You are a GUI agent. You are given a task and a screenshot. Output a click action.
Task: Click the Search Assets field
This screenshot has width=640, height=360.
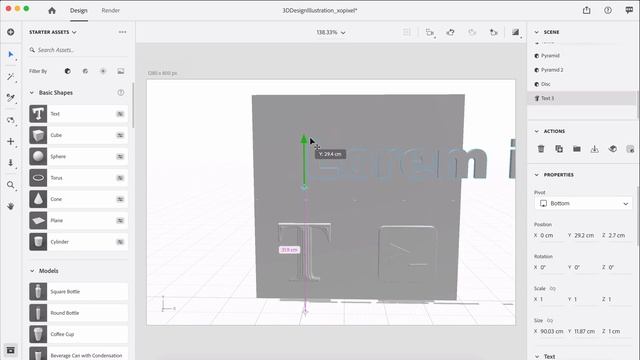click(x=78, y=50)
